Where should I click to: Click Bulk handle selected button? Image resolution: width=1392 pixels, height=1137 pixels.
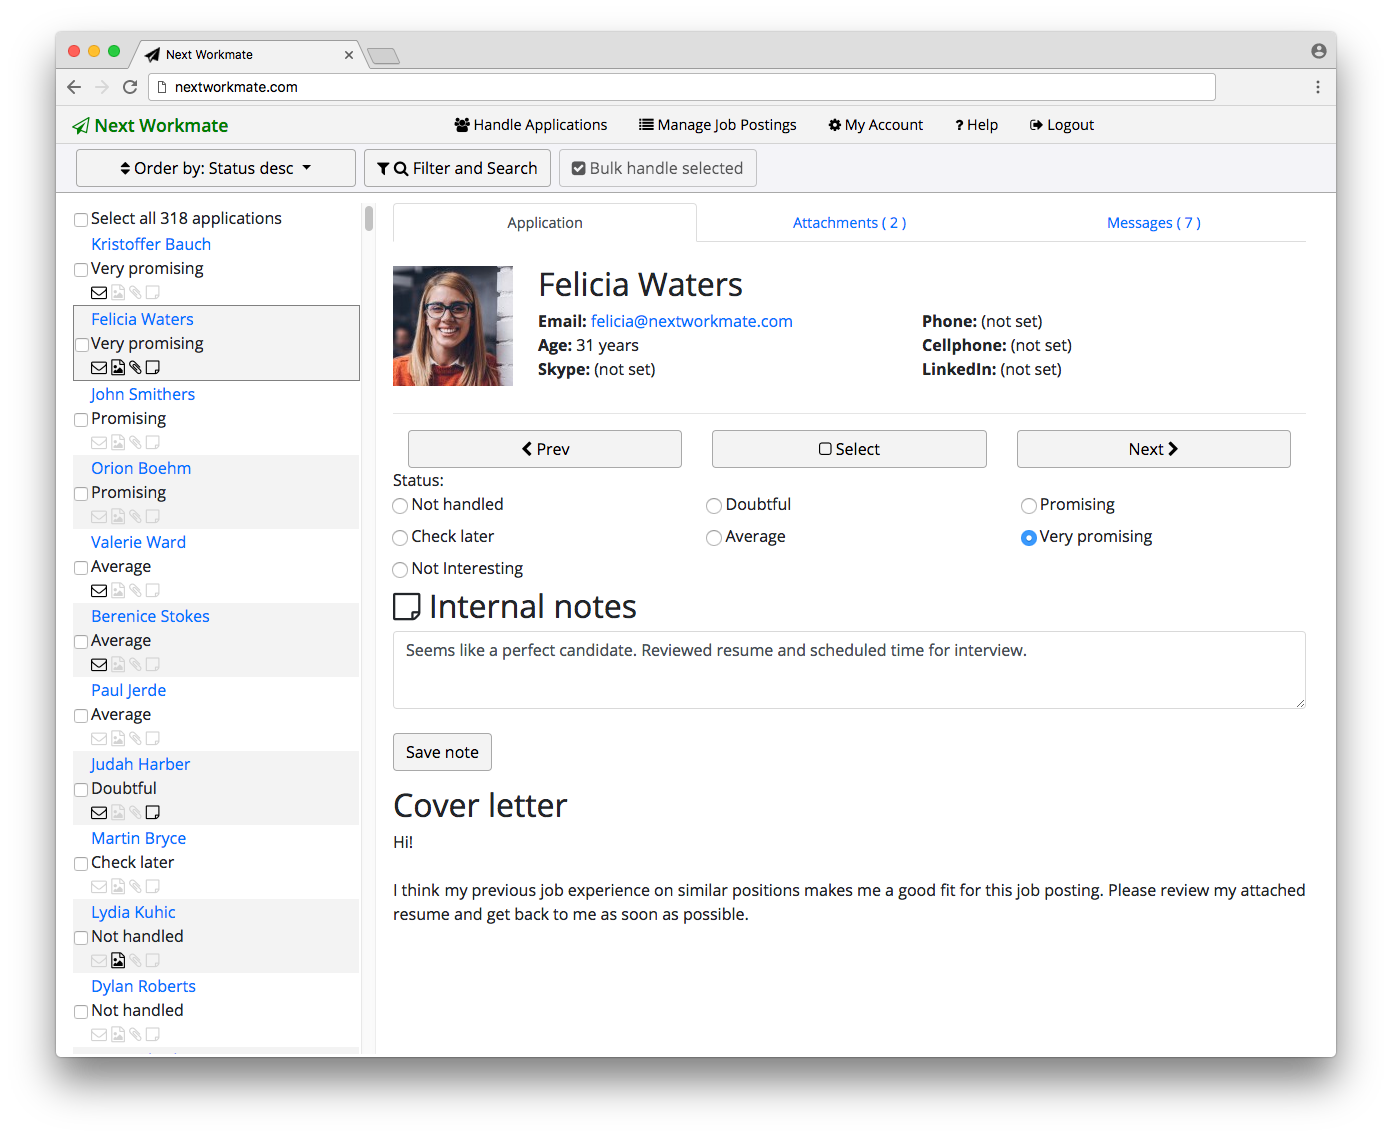tap(658, 168)
